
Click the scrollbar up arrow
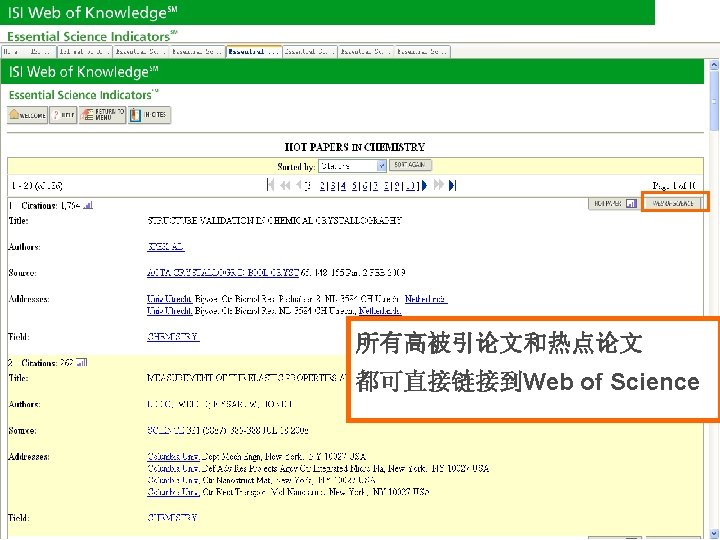click(714, 65)
